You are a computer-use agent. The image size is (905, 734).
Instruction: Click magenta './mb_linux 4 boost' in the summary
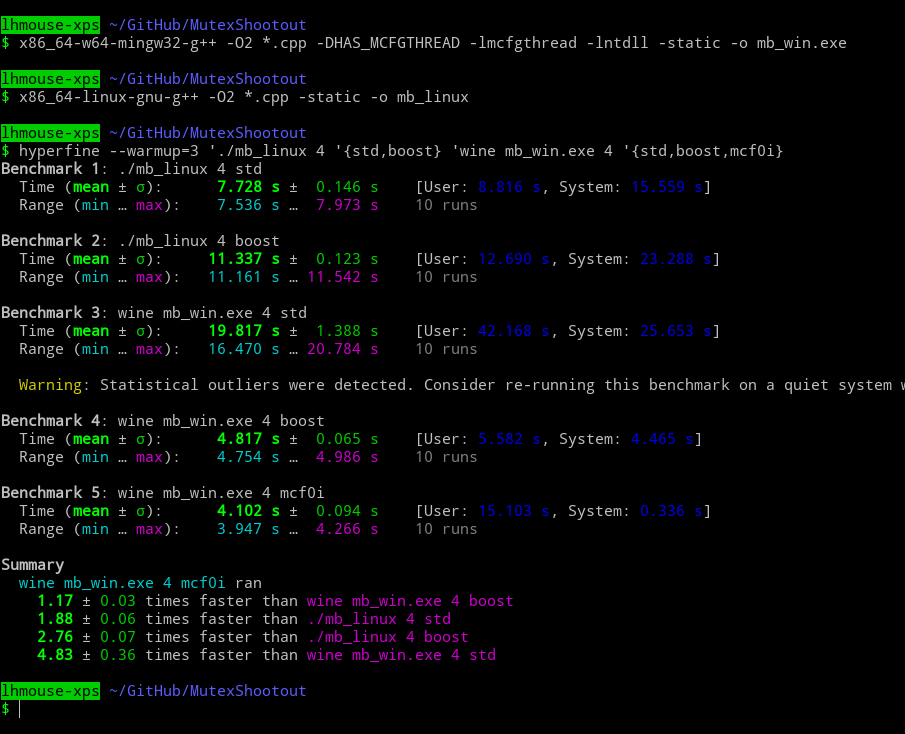[387, 637]
